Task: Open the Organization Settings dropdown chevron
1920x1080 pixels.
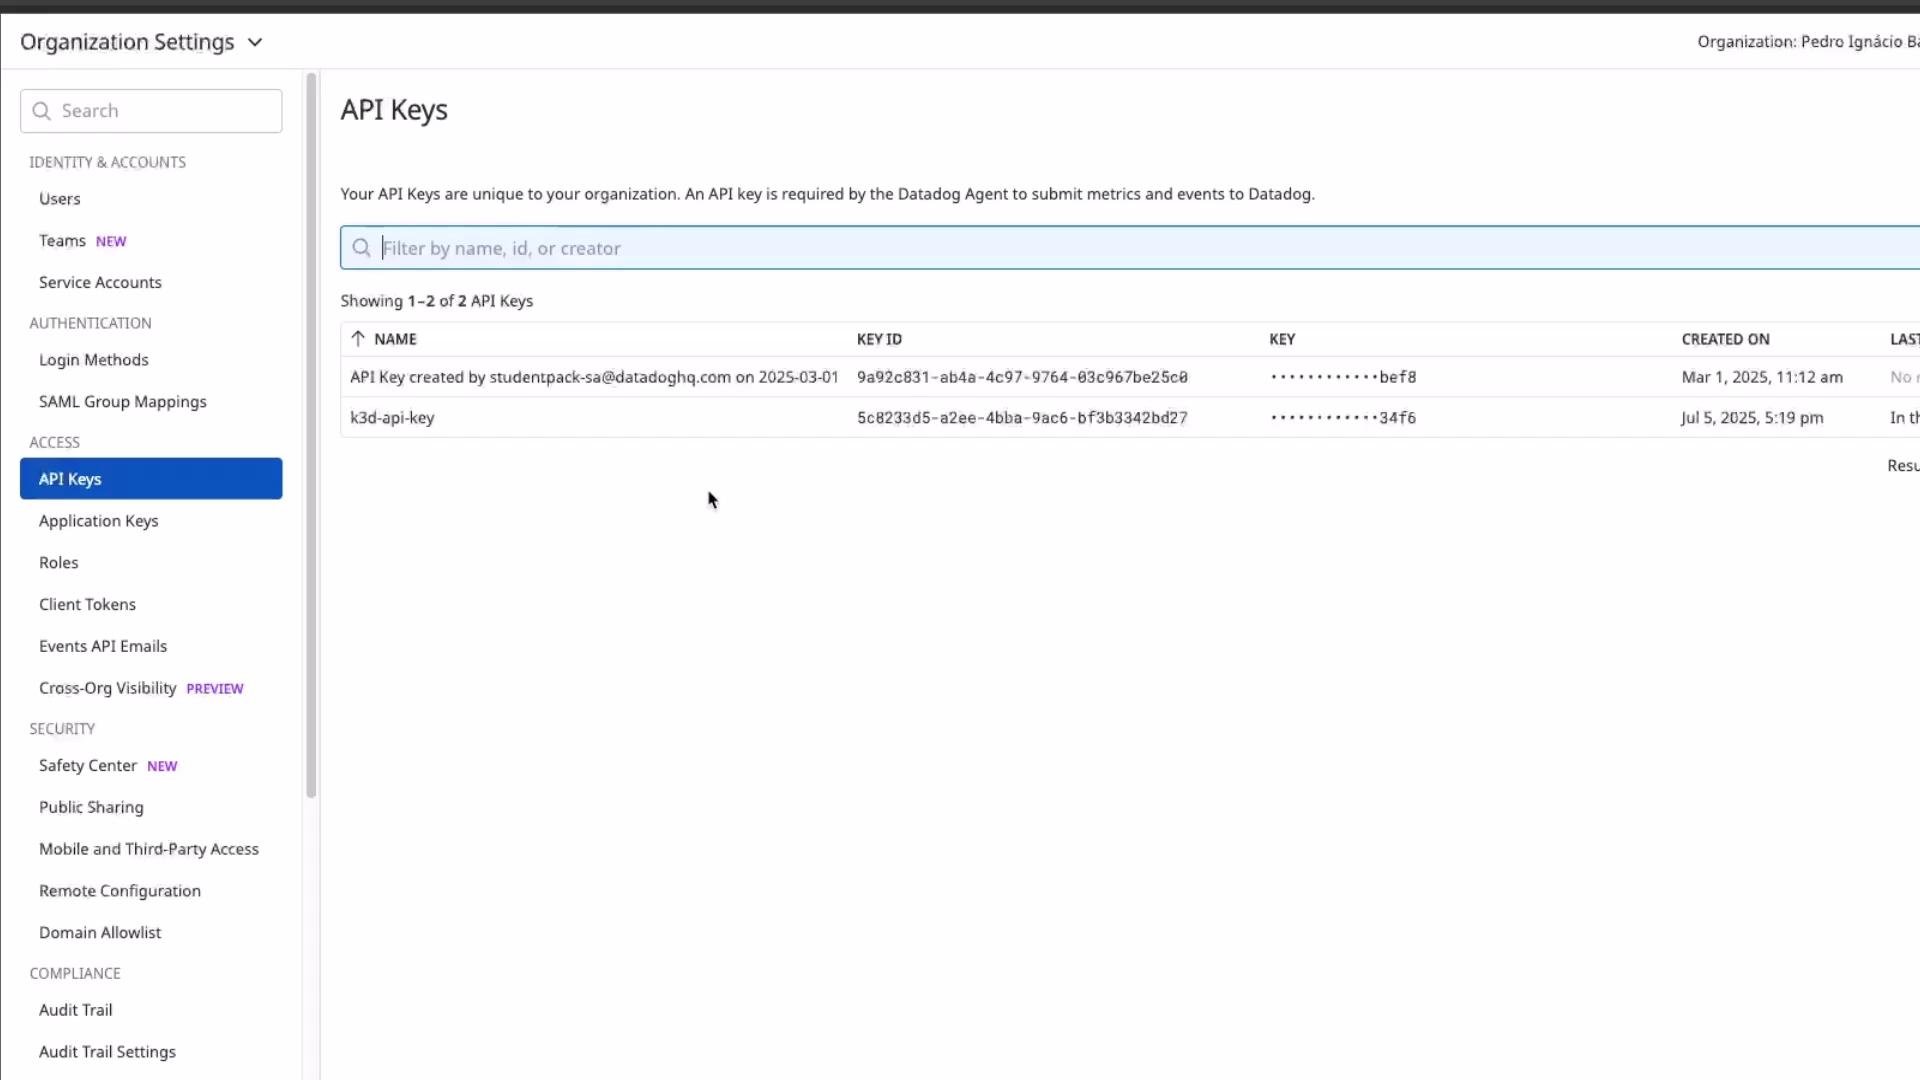Action: click(x=255, y=42)
